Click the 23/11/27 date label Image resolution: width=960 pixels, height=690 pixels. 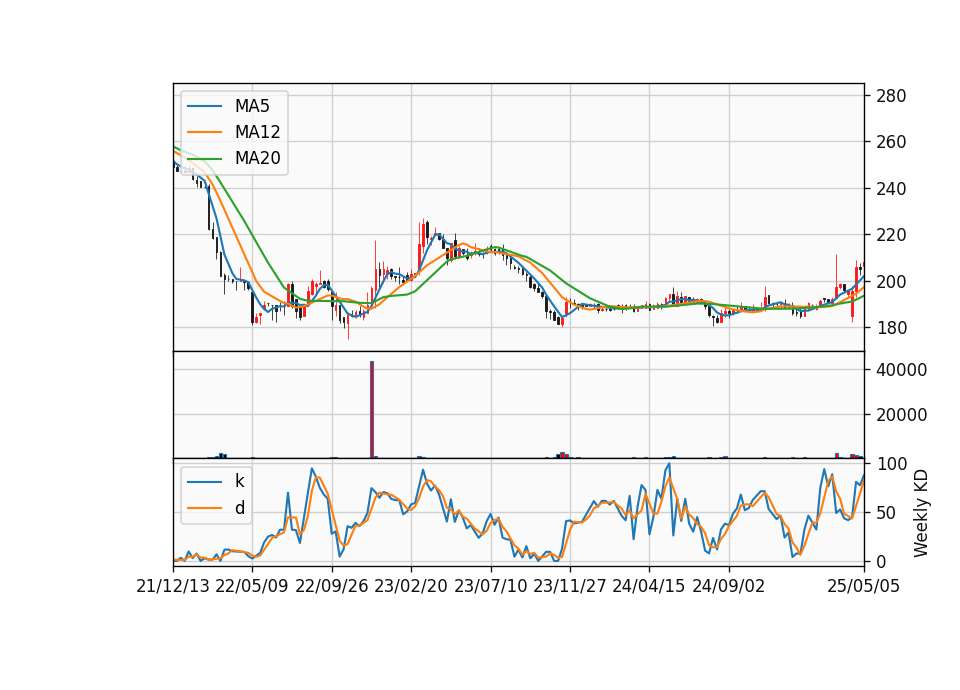570,586
